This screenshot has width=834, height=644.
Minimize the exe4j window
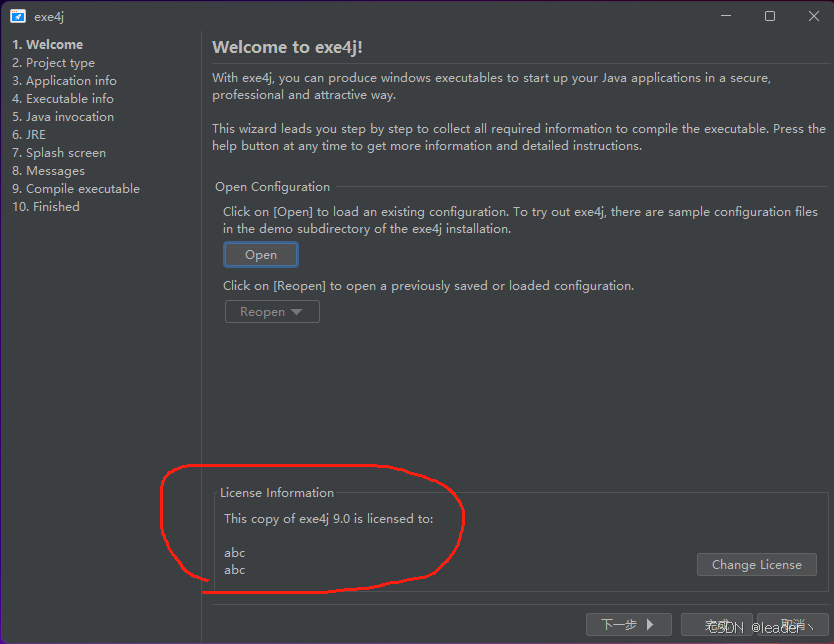725,16
